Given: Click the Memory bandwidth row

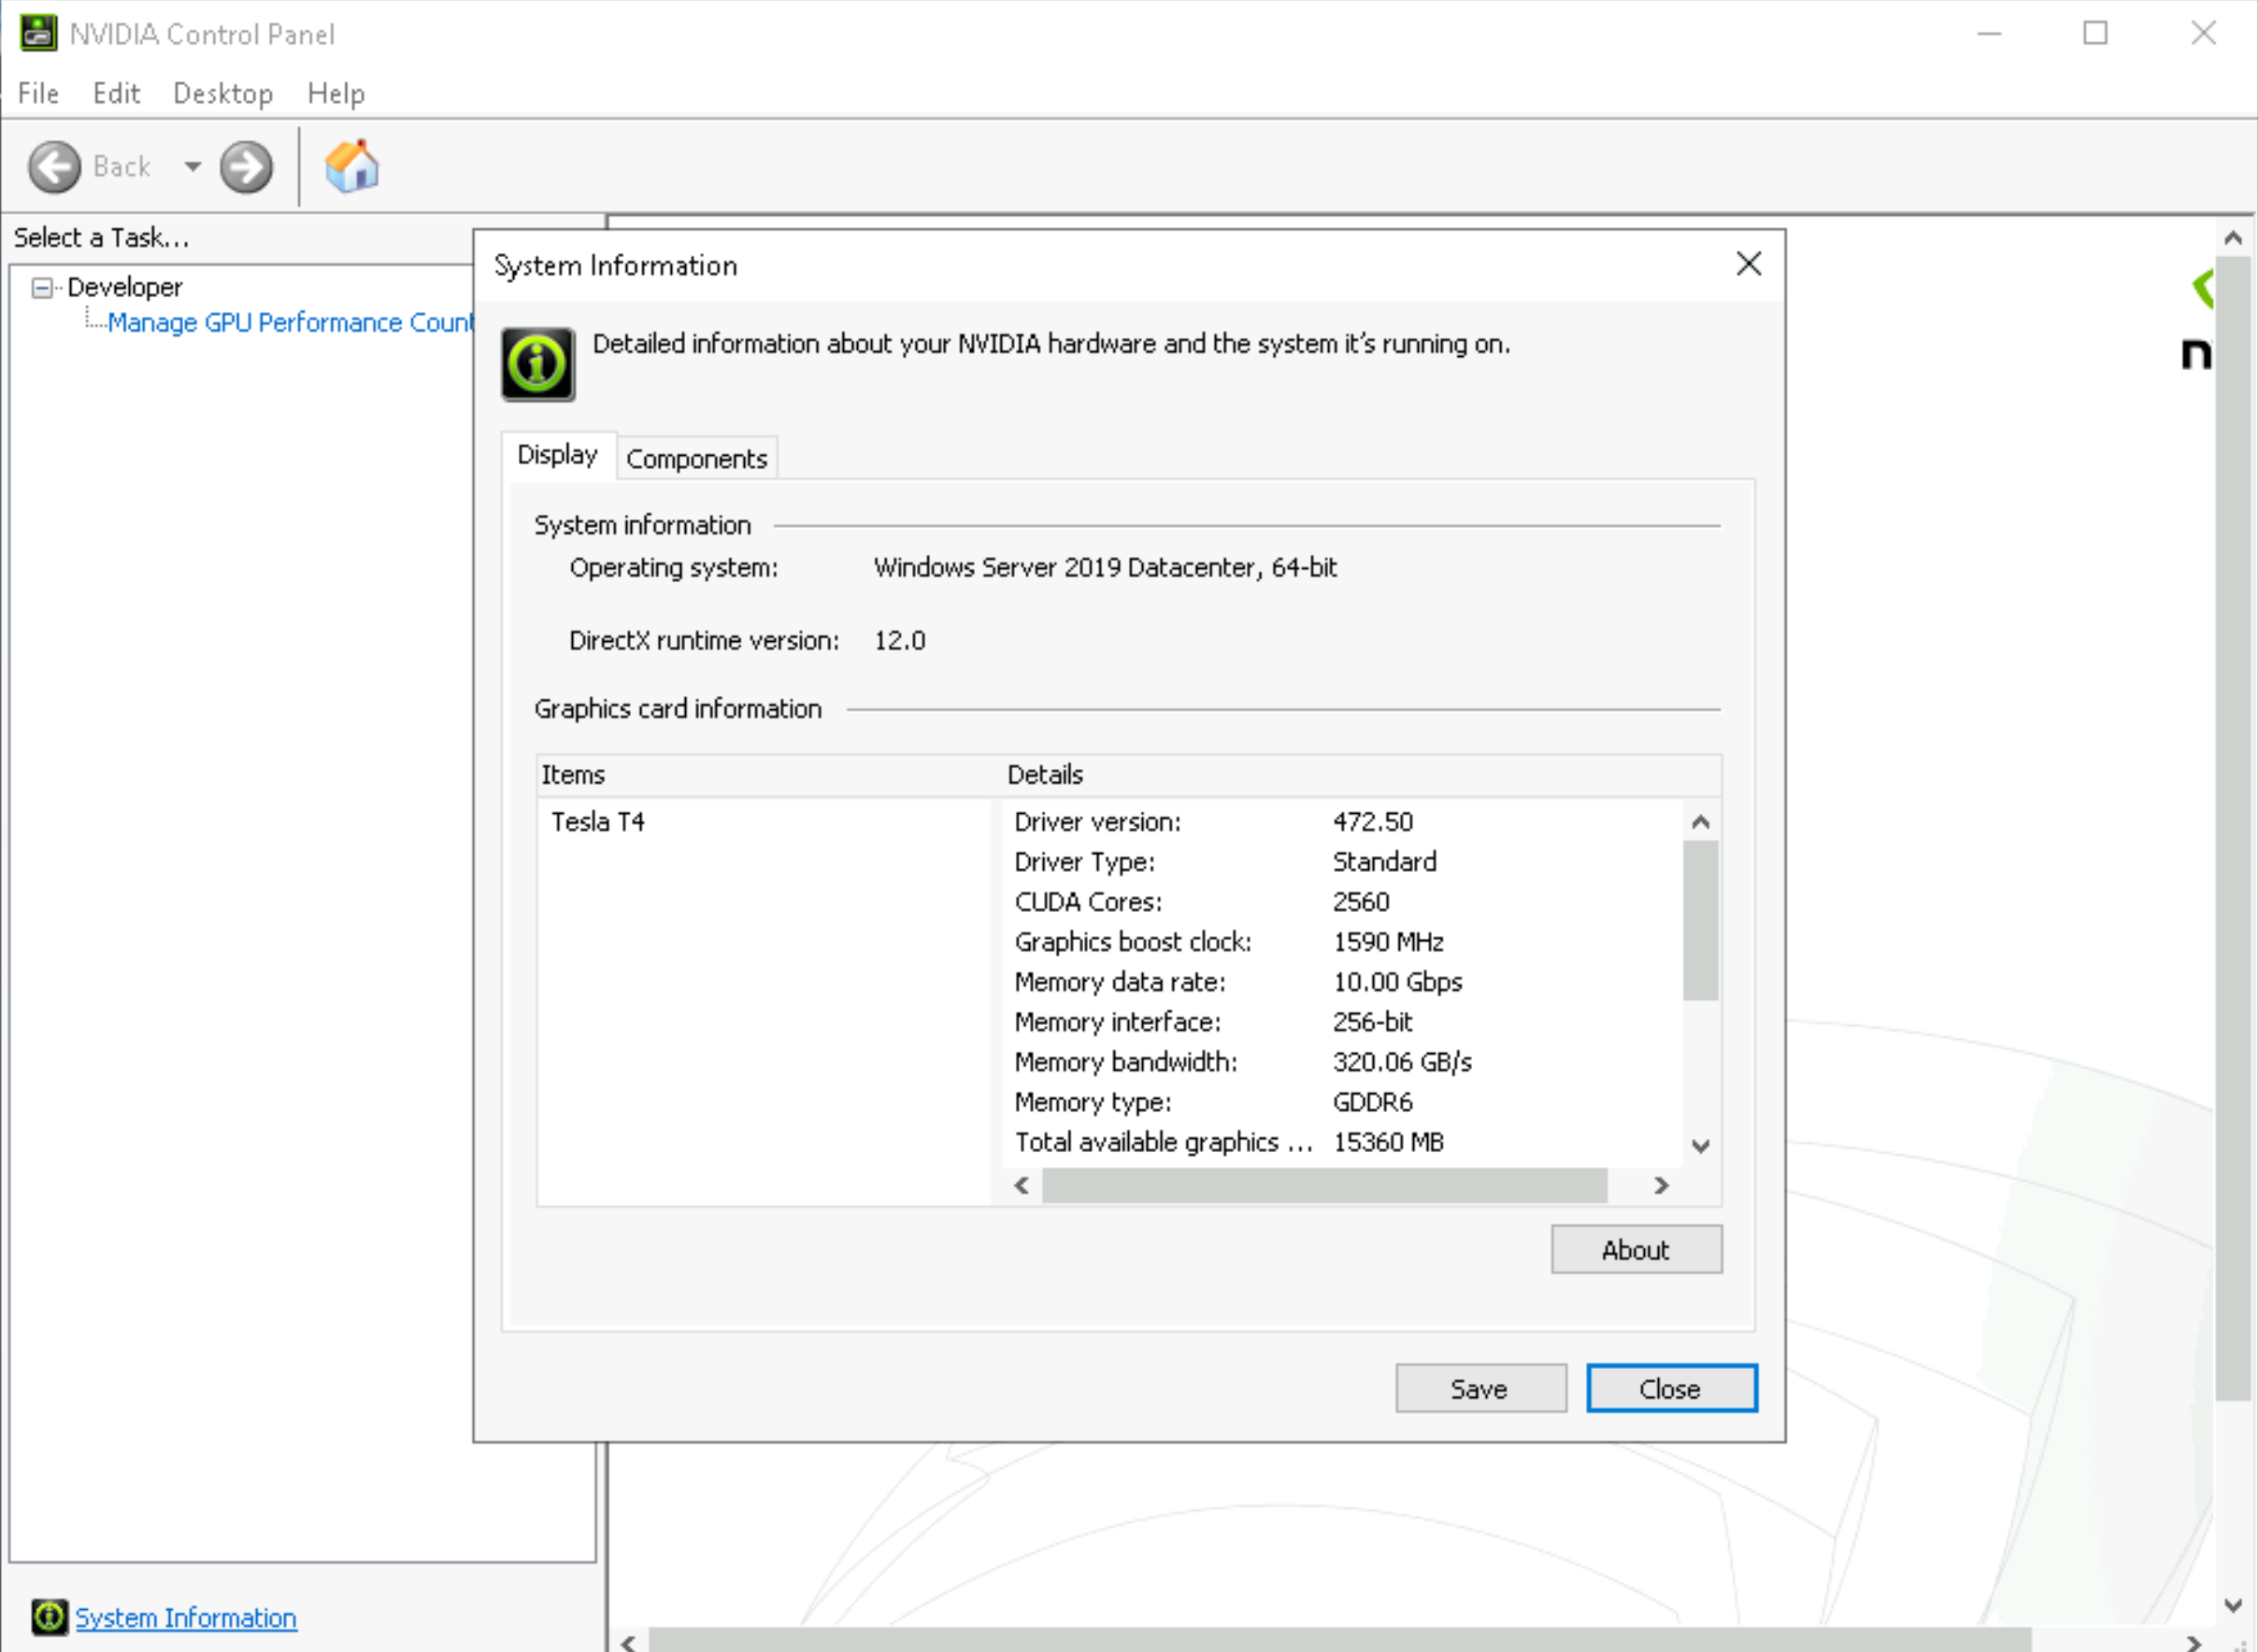Looking at the screenshot, I should click(x=1343, y=1062).
